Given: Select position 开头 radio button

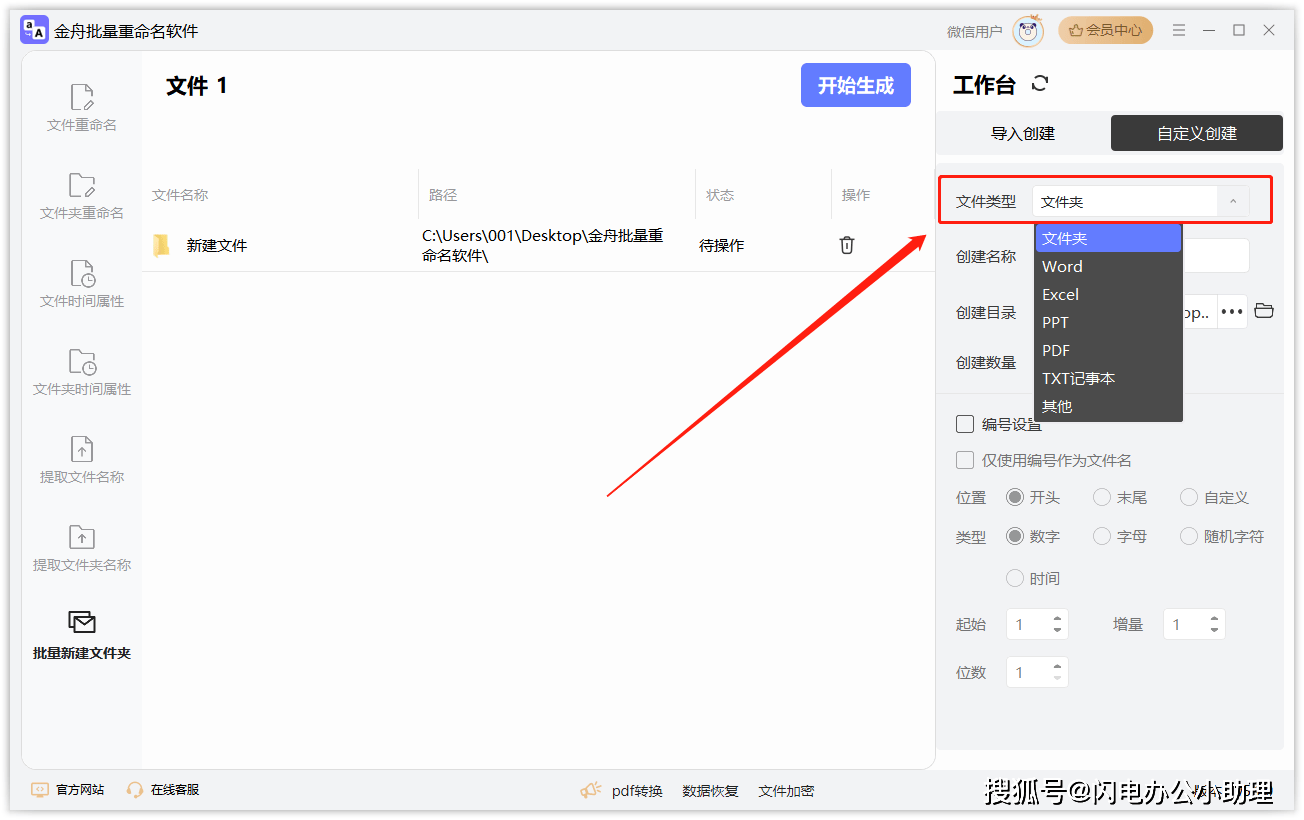Looking at the screenshot, I should point(1015,497).
